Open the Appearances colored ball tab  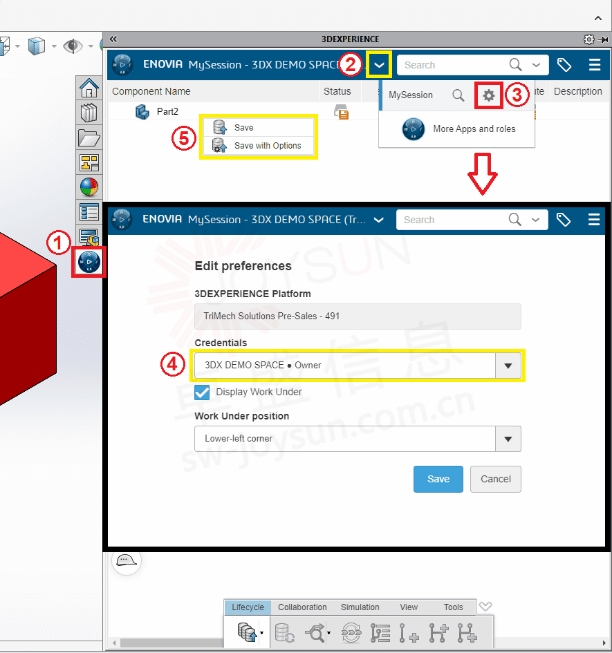[89, 187]
